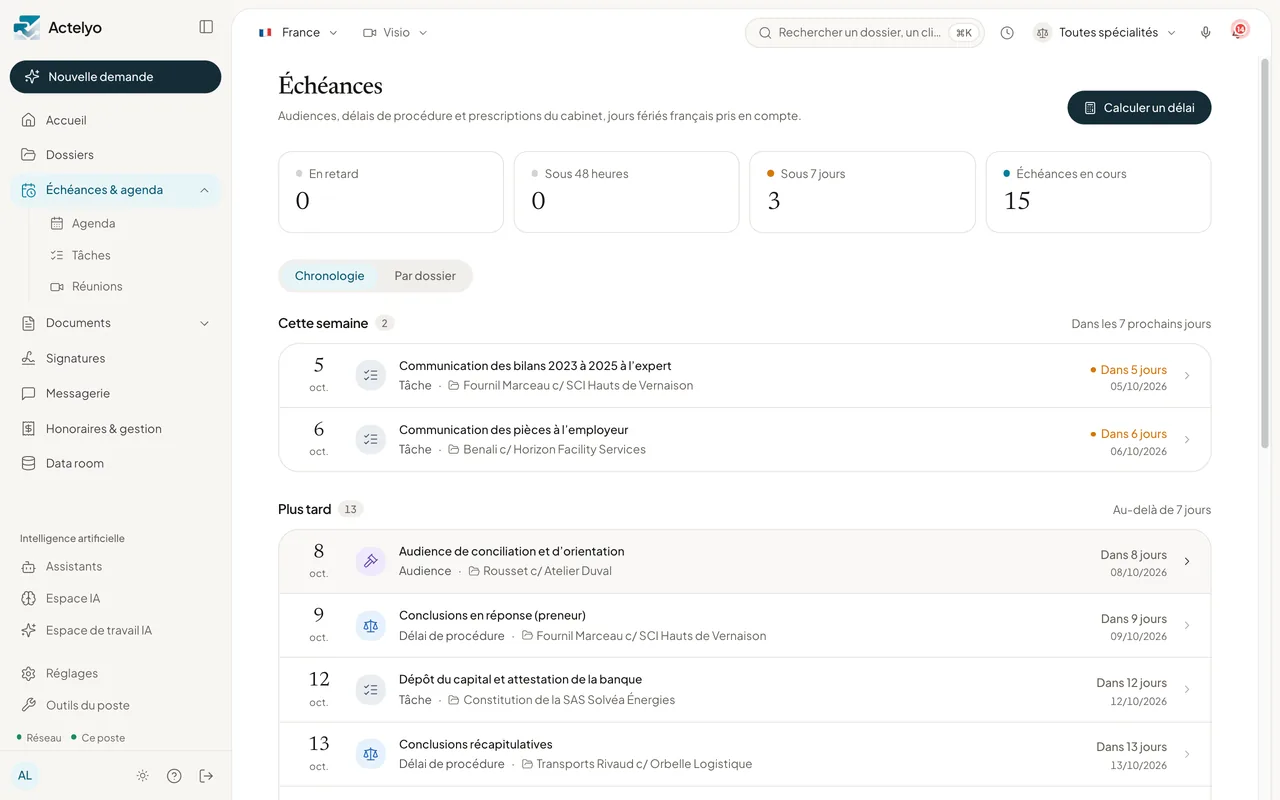Switch to the Chronologie tab
Viewport: 1280px width, 800px height.
(x=329, y=276)
